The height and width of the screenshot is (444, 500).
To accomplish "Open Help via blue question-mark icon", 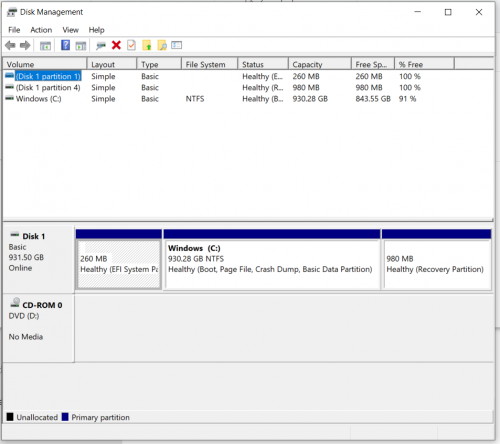I will coord(65,45).
